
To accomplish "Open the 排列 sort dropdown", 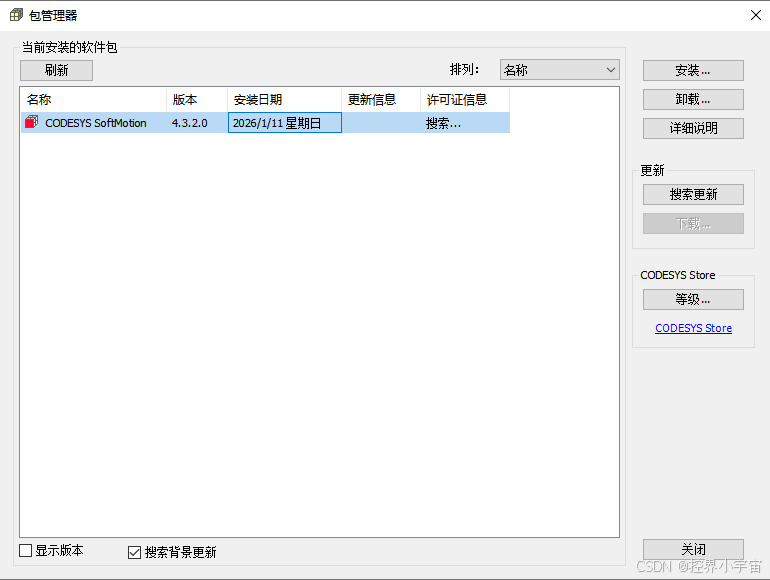I will (559, 70).
